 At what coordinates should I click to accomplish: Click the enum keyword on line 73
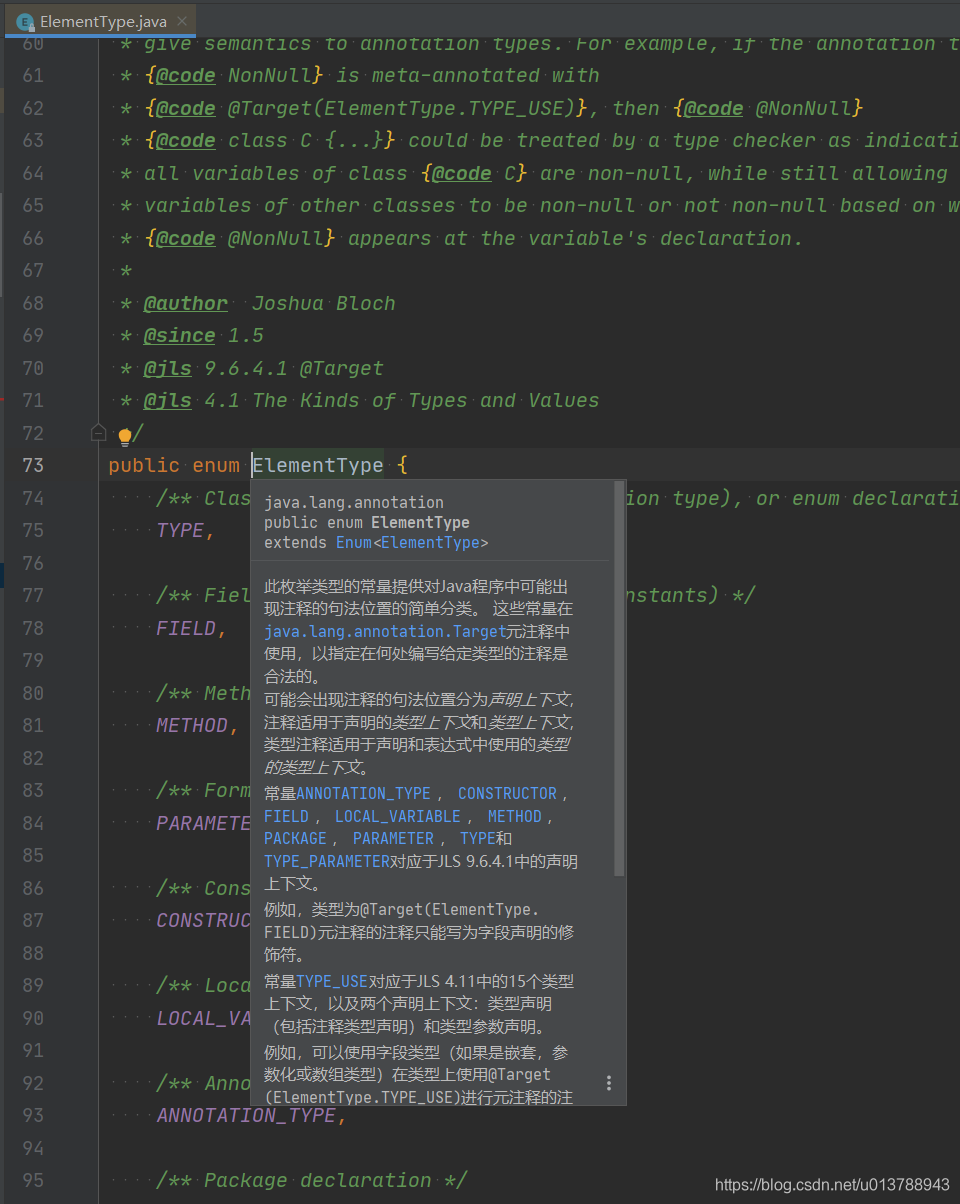pyautogui.click(x=217, y=465)
